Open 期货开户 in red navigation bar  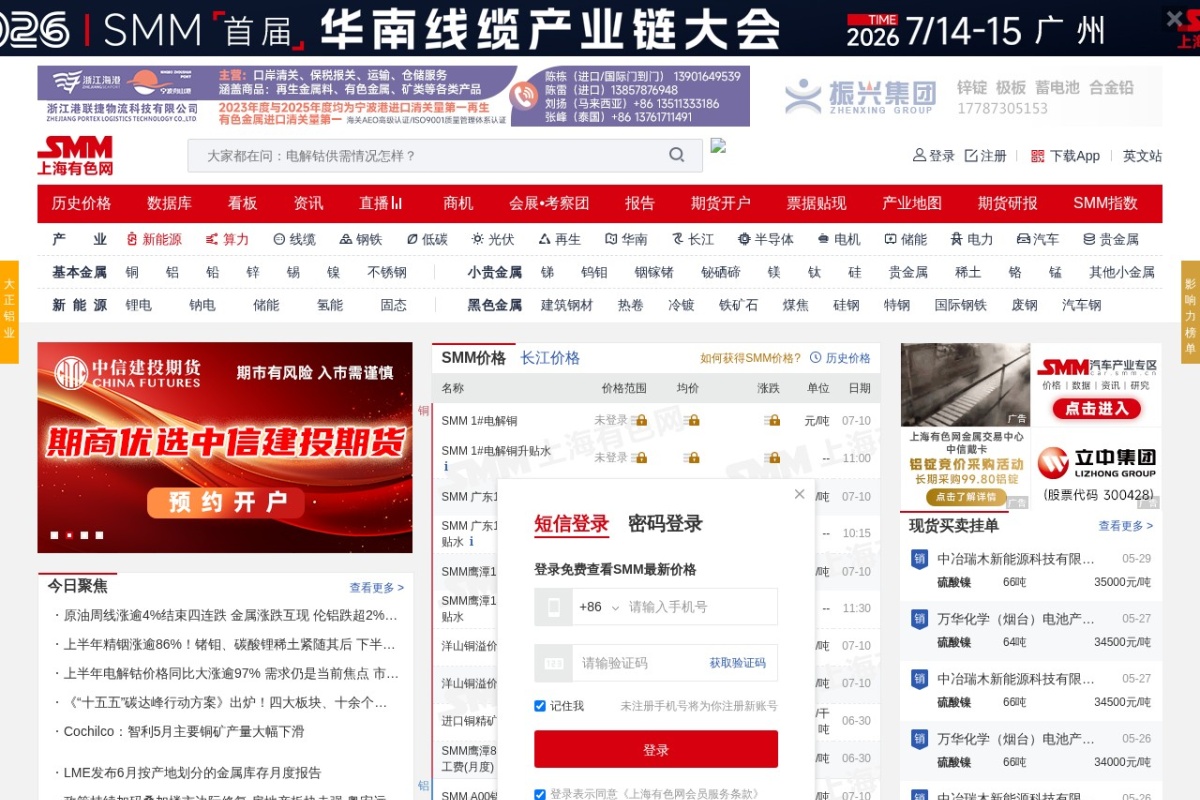[720, 203]
